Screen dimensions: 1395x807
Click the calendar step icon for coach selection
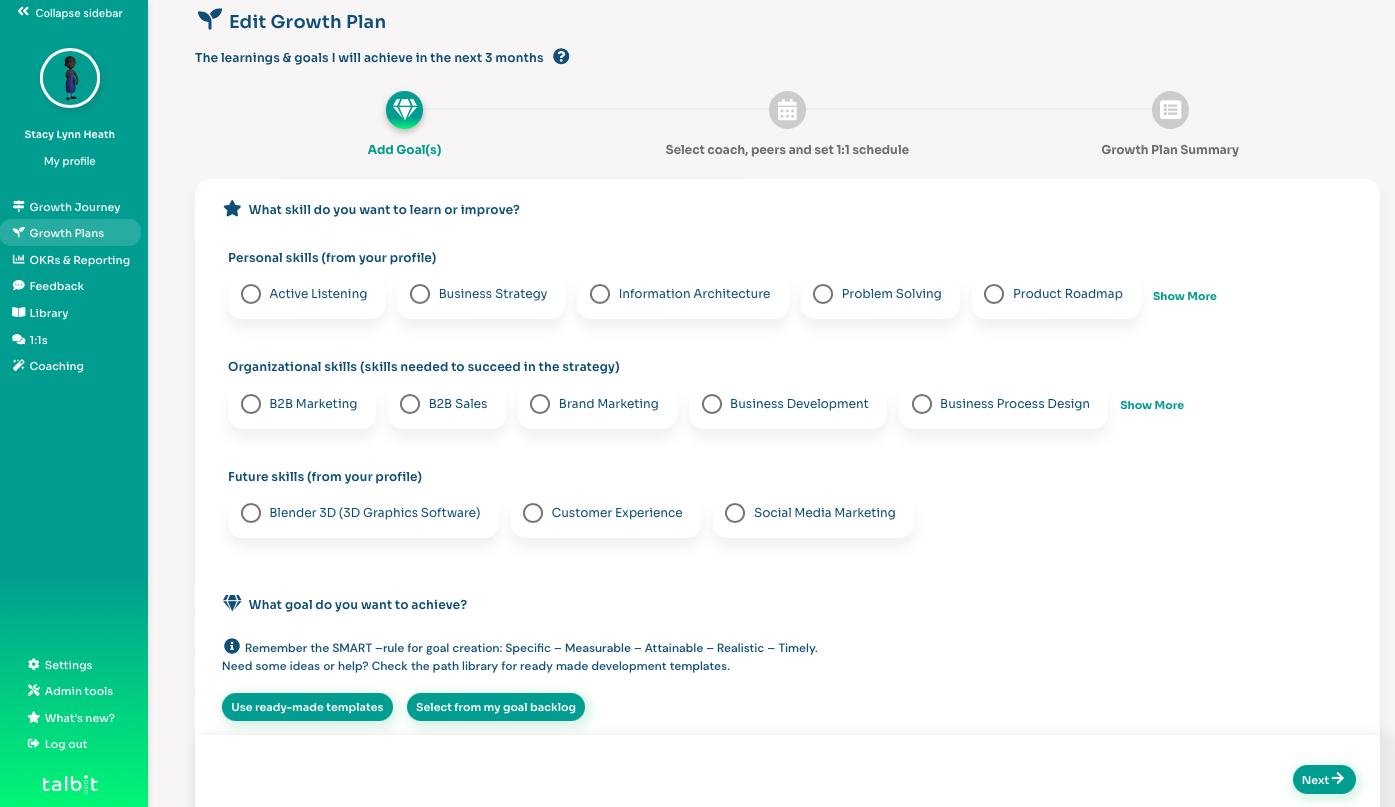pyautogui.click(x=787, y=110)
